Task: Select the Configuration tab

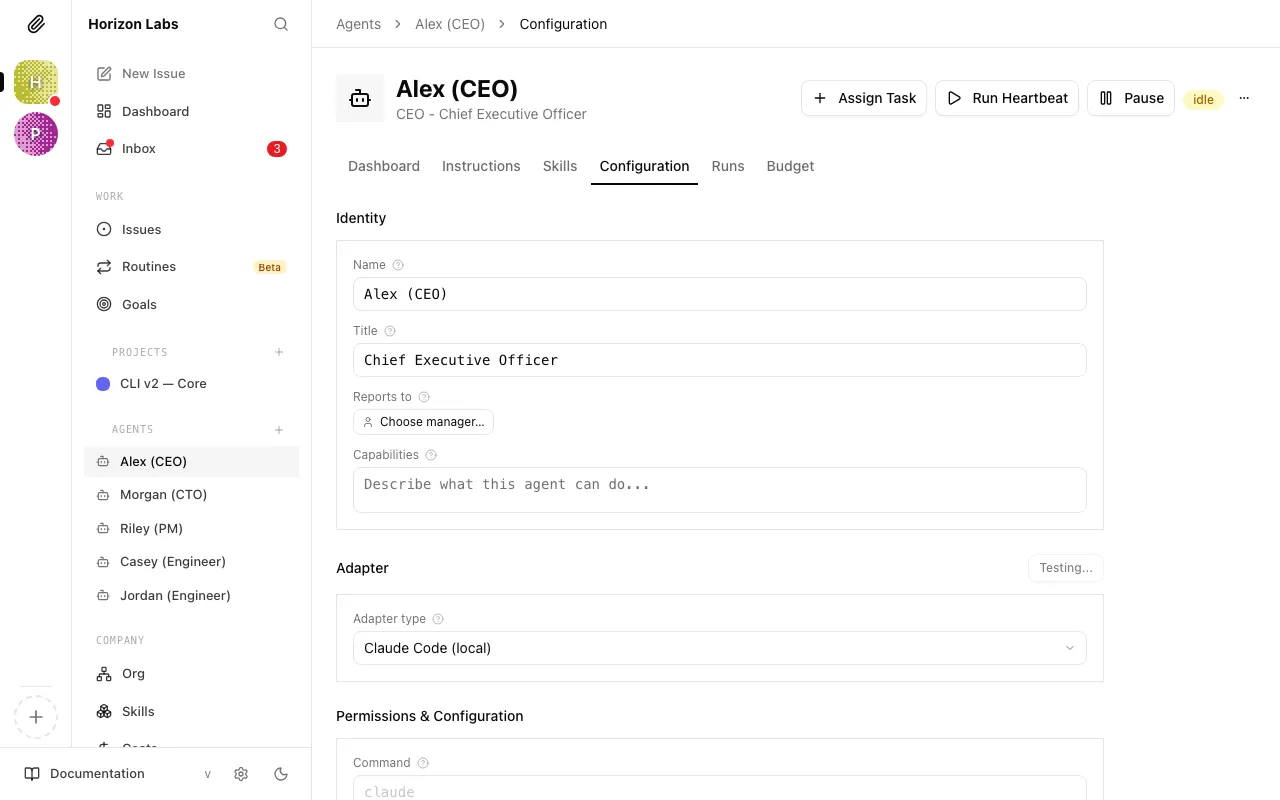Action: point(644,166)
